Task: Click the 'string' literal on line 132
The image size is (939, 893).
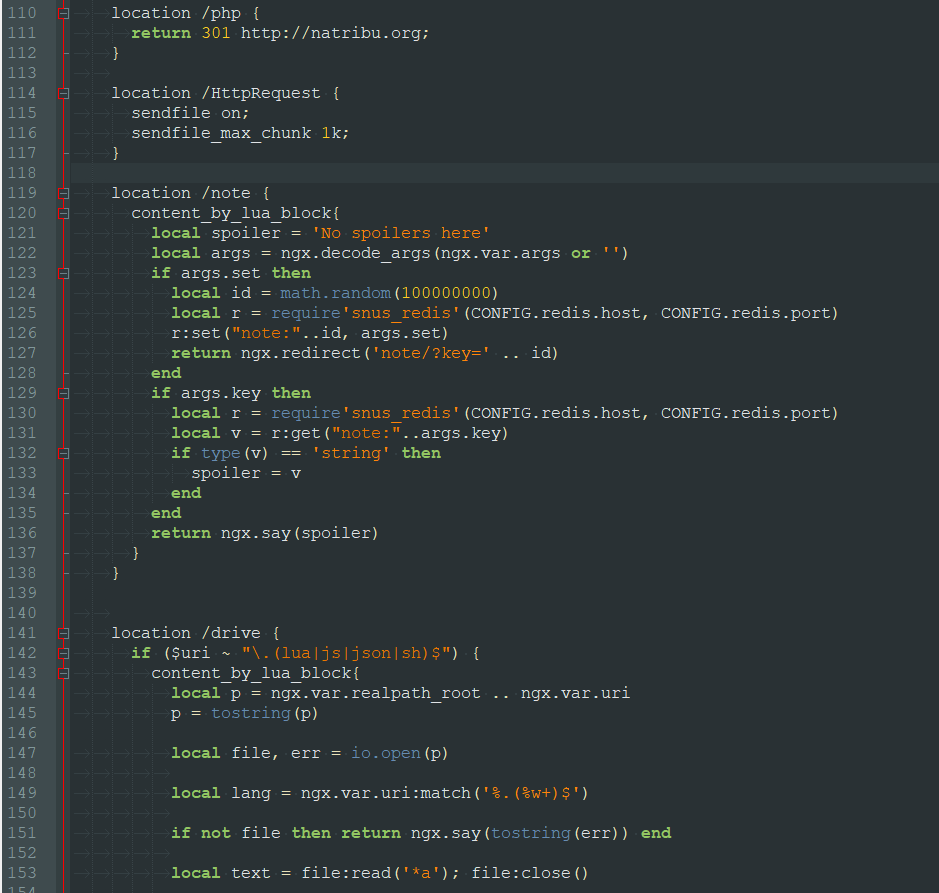Action: click(350, 453)
